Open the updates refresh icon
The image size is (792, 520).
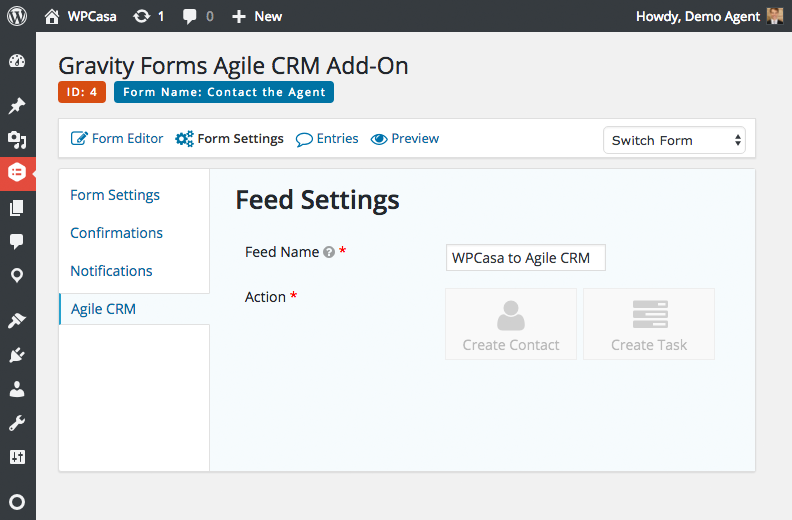tap(141, 17)
